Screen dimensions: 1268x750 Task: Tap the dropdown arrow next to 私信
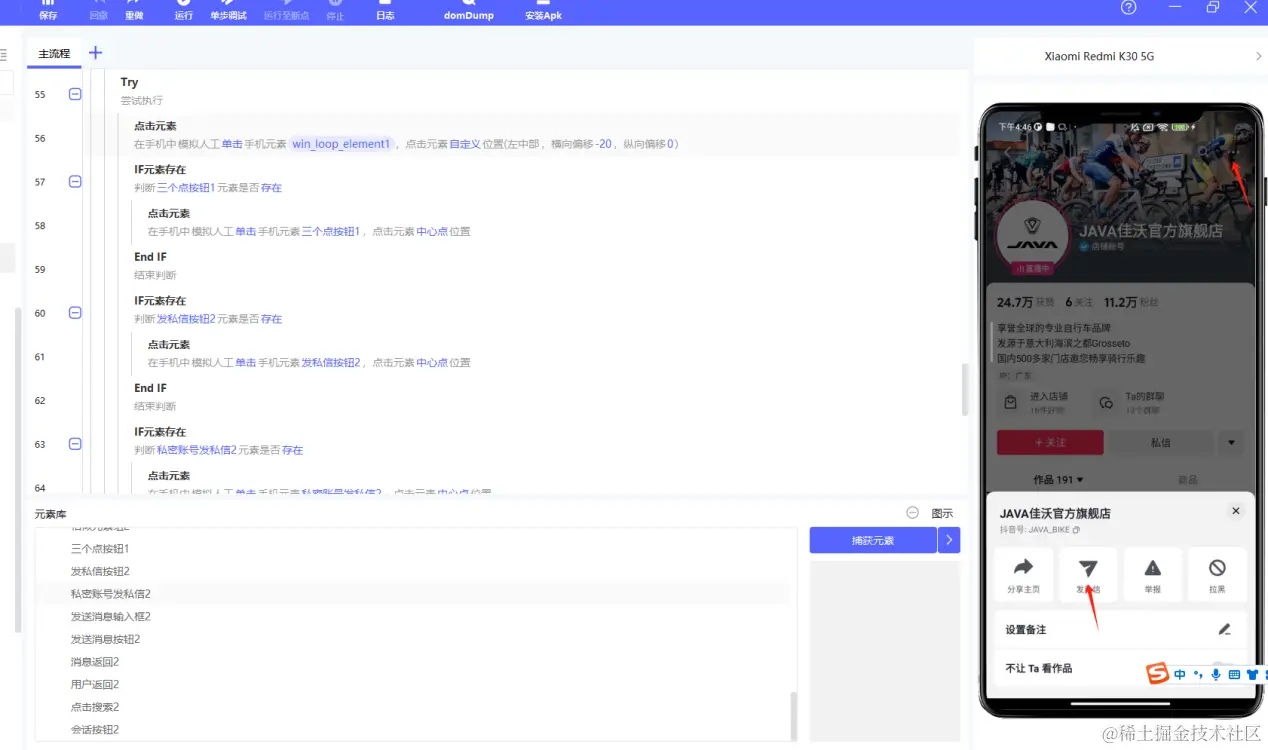pos(1231,442)
